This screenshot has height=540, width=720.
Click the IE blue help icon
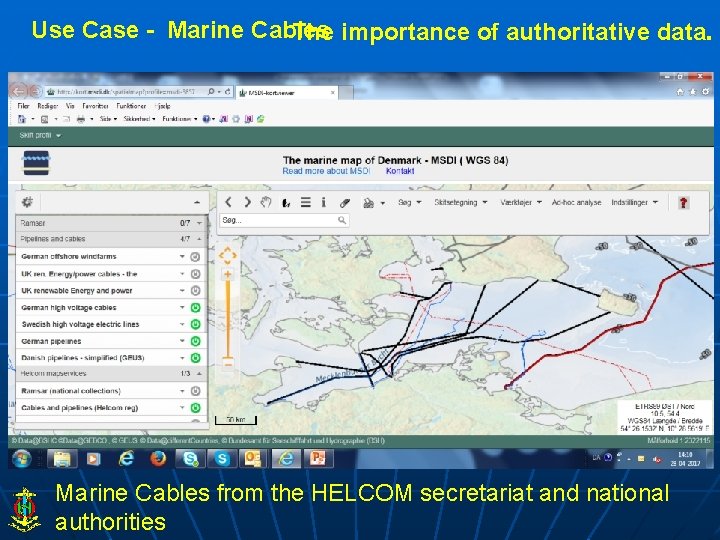click(206, 119)
